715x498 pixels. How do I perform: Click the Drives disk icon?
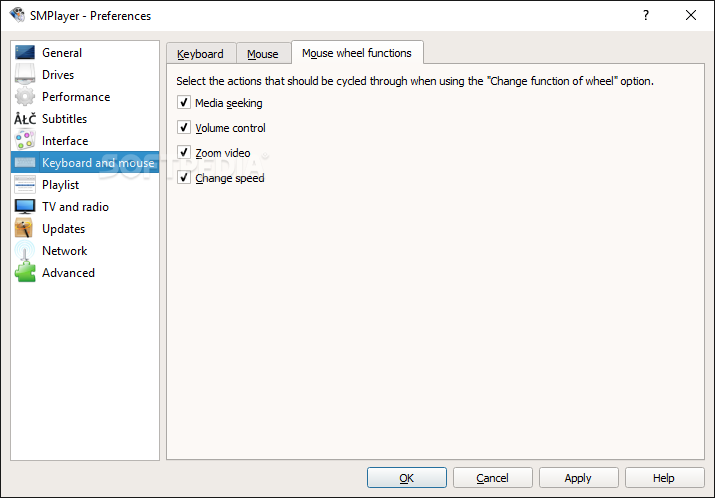25,74
